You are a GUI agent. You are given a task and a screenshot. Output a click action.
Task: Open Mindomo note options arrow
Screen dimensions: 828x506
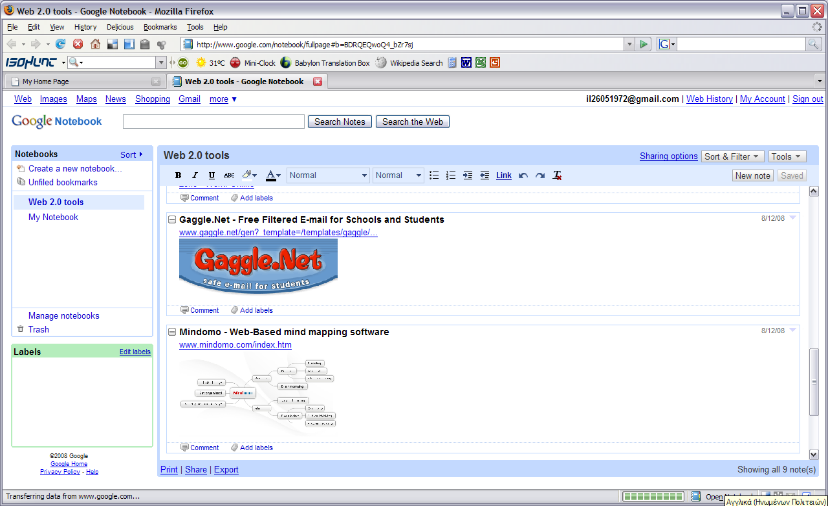point(792,330)
